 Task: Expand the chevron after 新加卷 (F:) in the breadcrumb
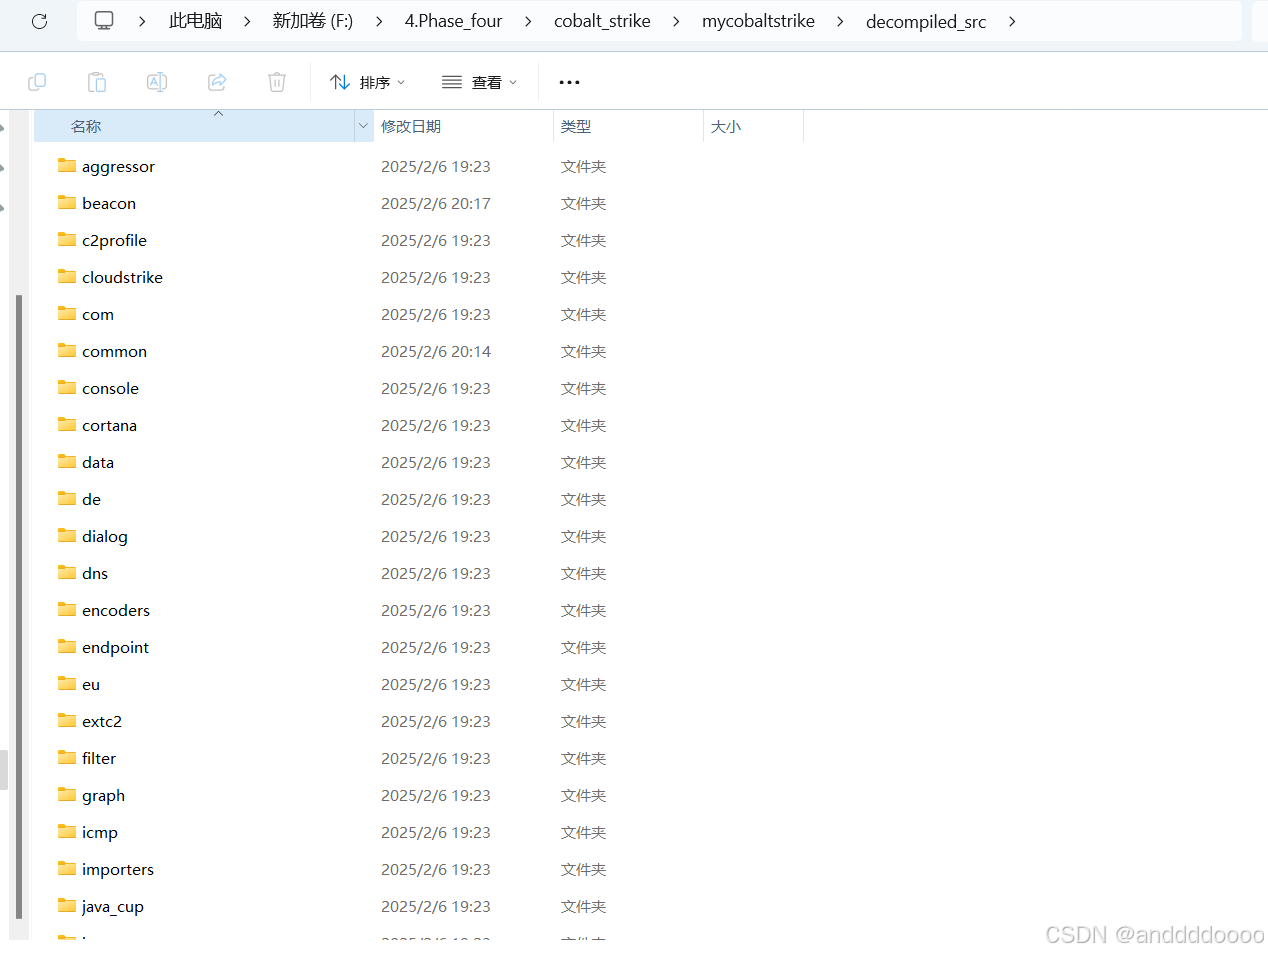pyautogui.click(x=378, y=21)
